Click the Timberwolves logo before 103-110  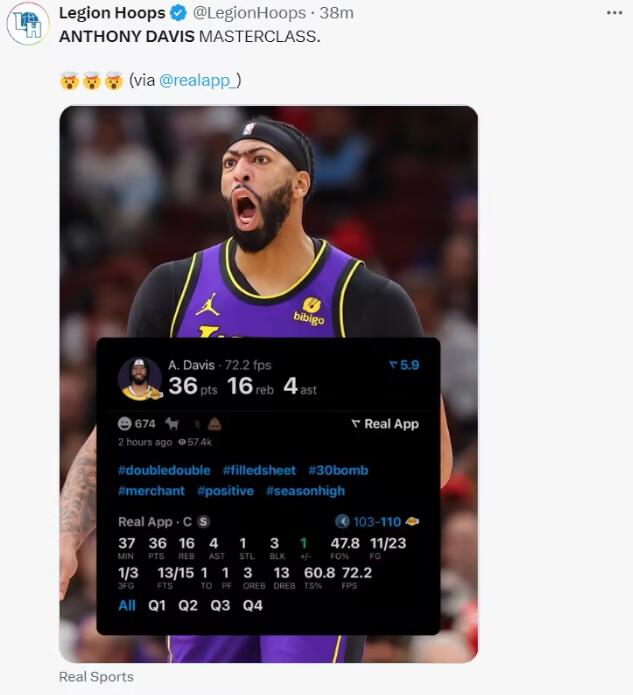coord(342,521)
